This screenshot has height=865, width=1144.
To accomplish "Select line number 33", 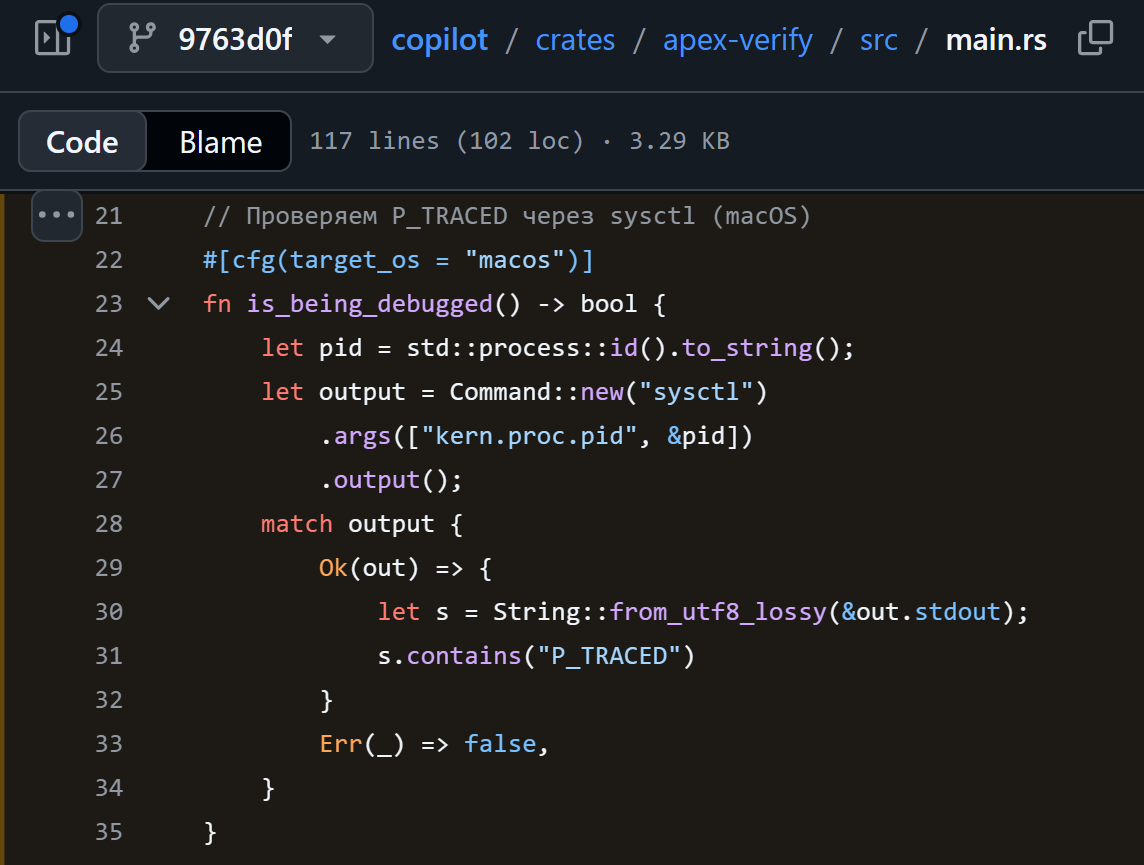I will pyautogui.click(x=109, y=743).
